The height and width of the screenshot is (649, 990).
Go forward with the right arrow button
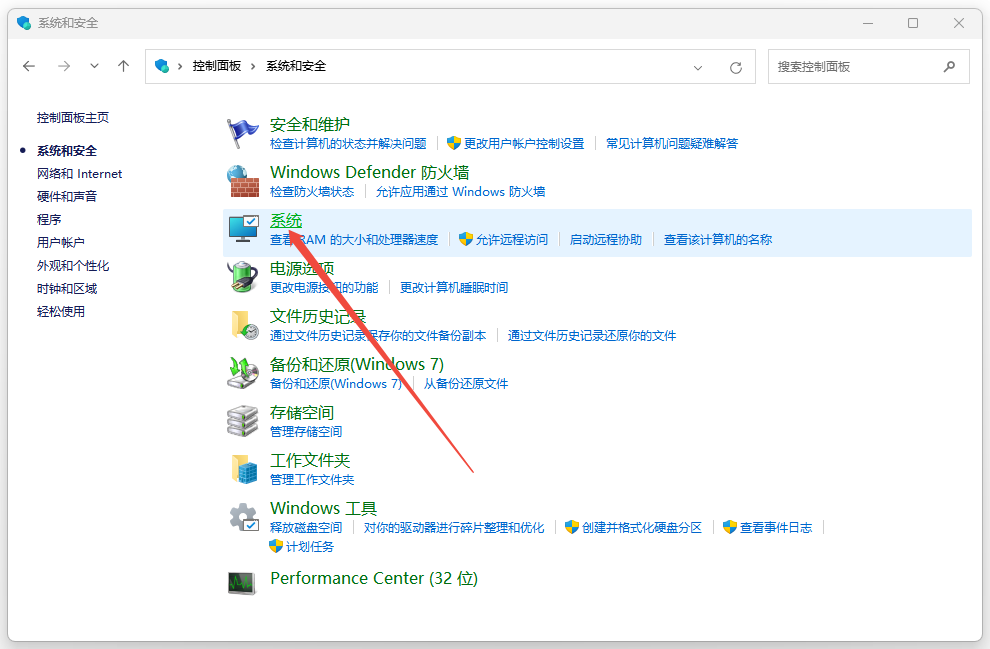click(64, 66)
